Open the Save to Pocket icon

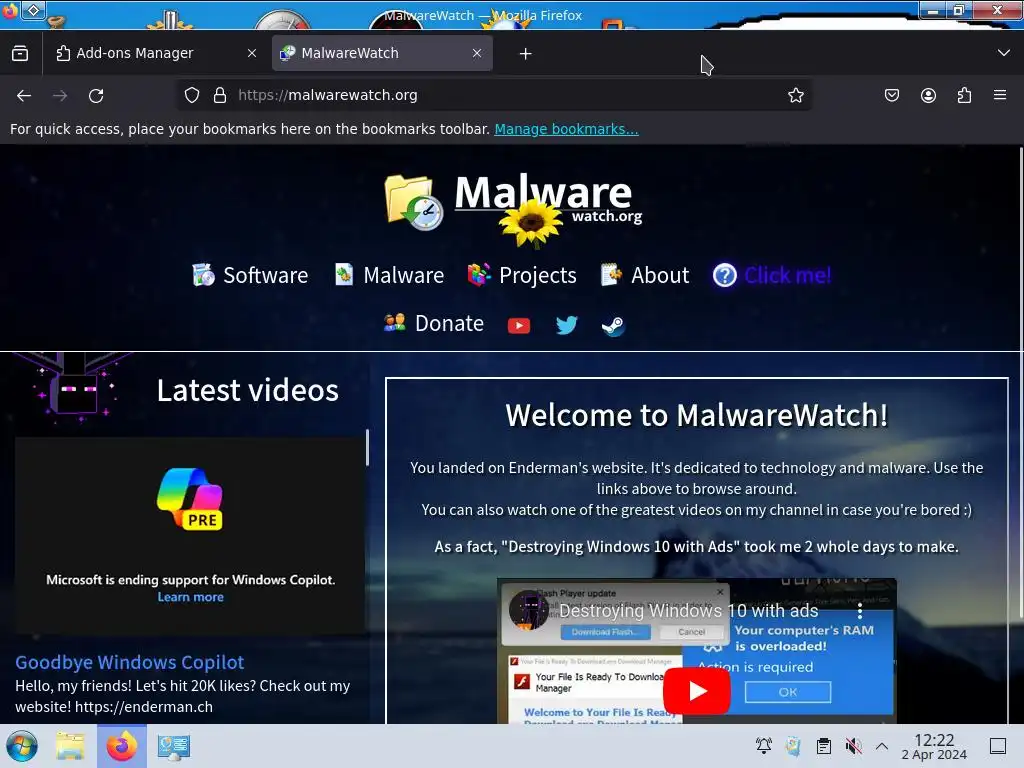[891, 95]
